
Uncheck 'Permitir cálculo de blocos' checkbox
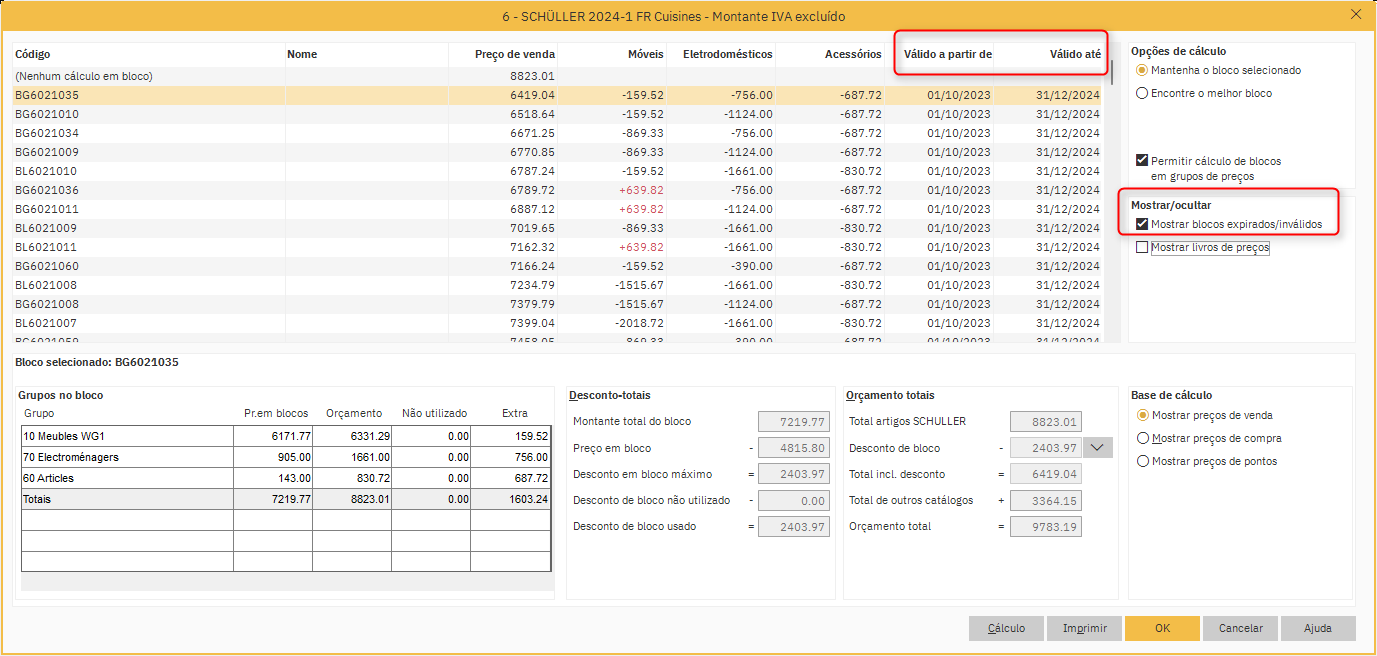[1142, 161]
